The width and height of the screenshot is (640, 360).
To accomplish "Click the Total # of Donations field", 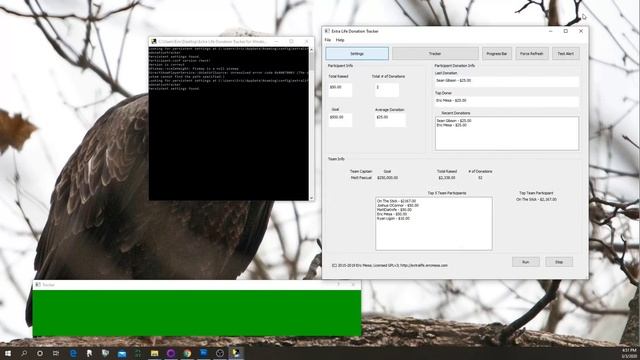I will pyautogui.click(x=387, y=90).
